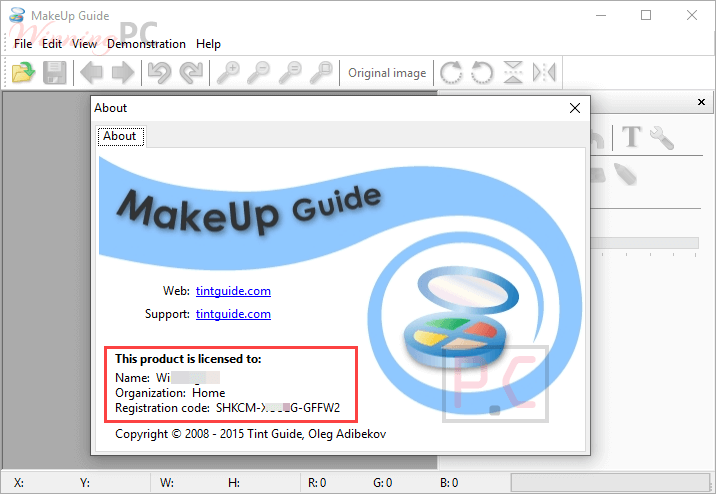Open the Demonstration menu
This screenshot has width=716, height=494.
point(146,44)
